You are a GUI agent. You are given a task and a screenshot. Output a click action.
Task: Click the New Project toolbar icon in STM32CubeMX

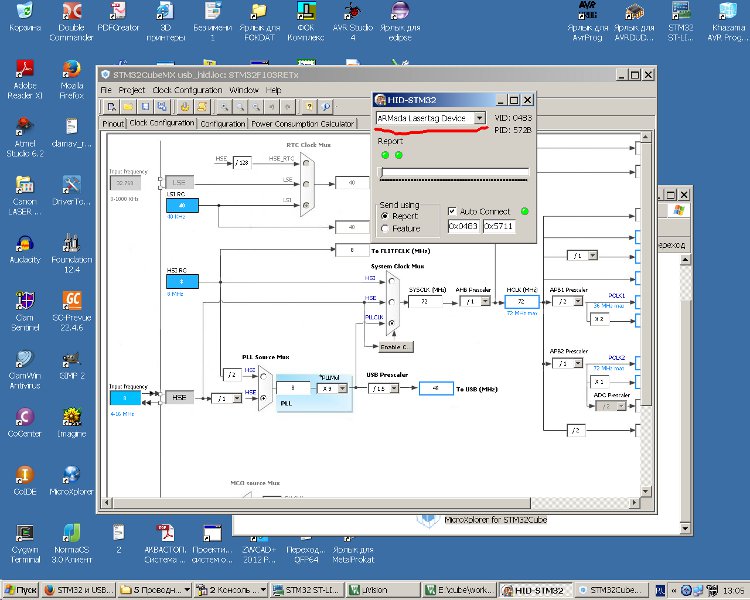click(x=111, y=106)
